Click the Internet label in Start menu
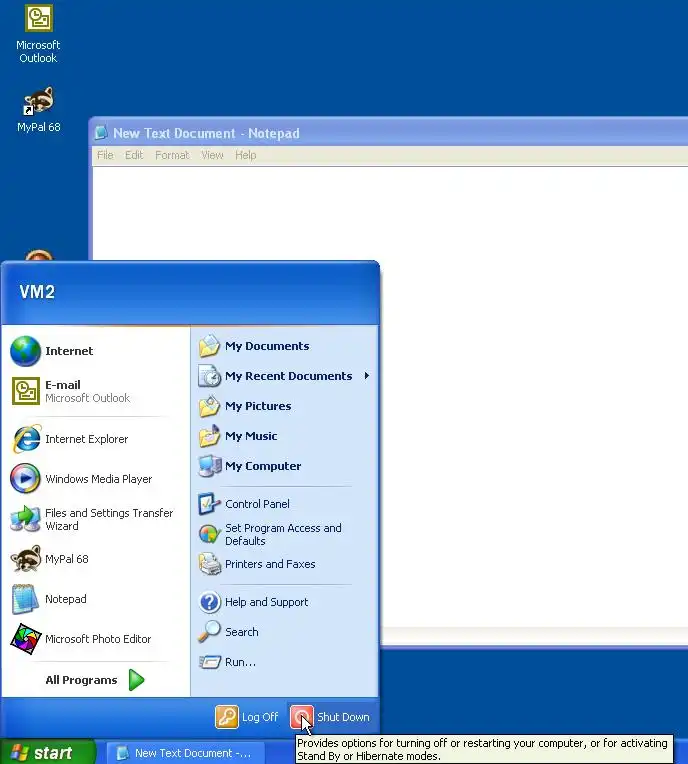688x764 pixels. point(69,351)
